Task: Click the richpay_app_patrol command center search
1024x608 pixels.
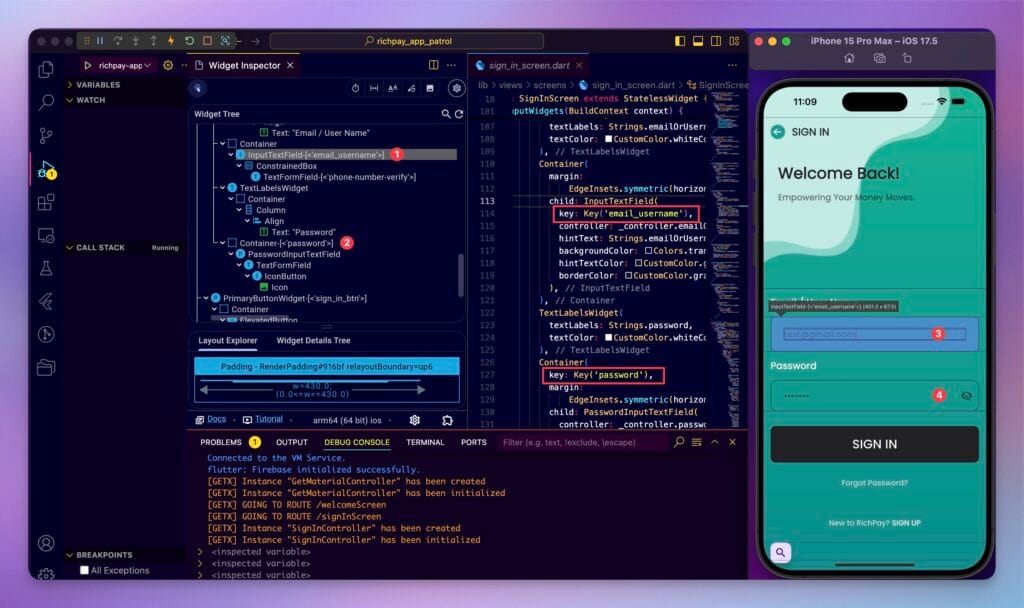Action: (407, 40)
